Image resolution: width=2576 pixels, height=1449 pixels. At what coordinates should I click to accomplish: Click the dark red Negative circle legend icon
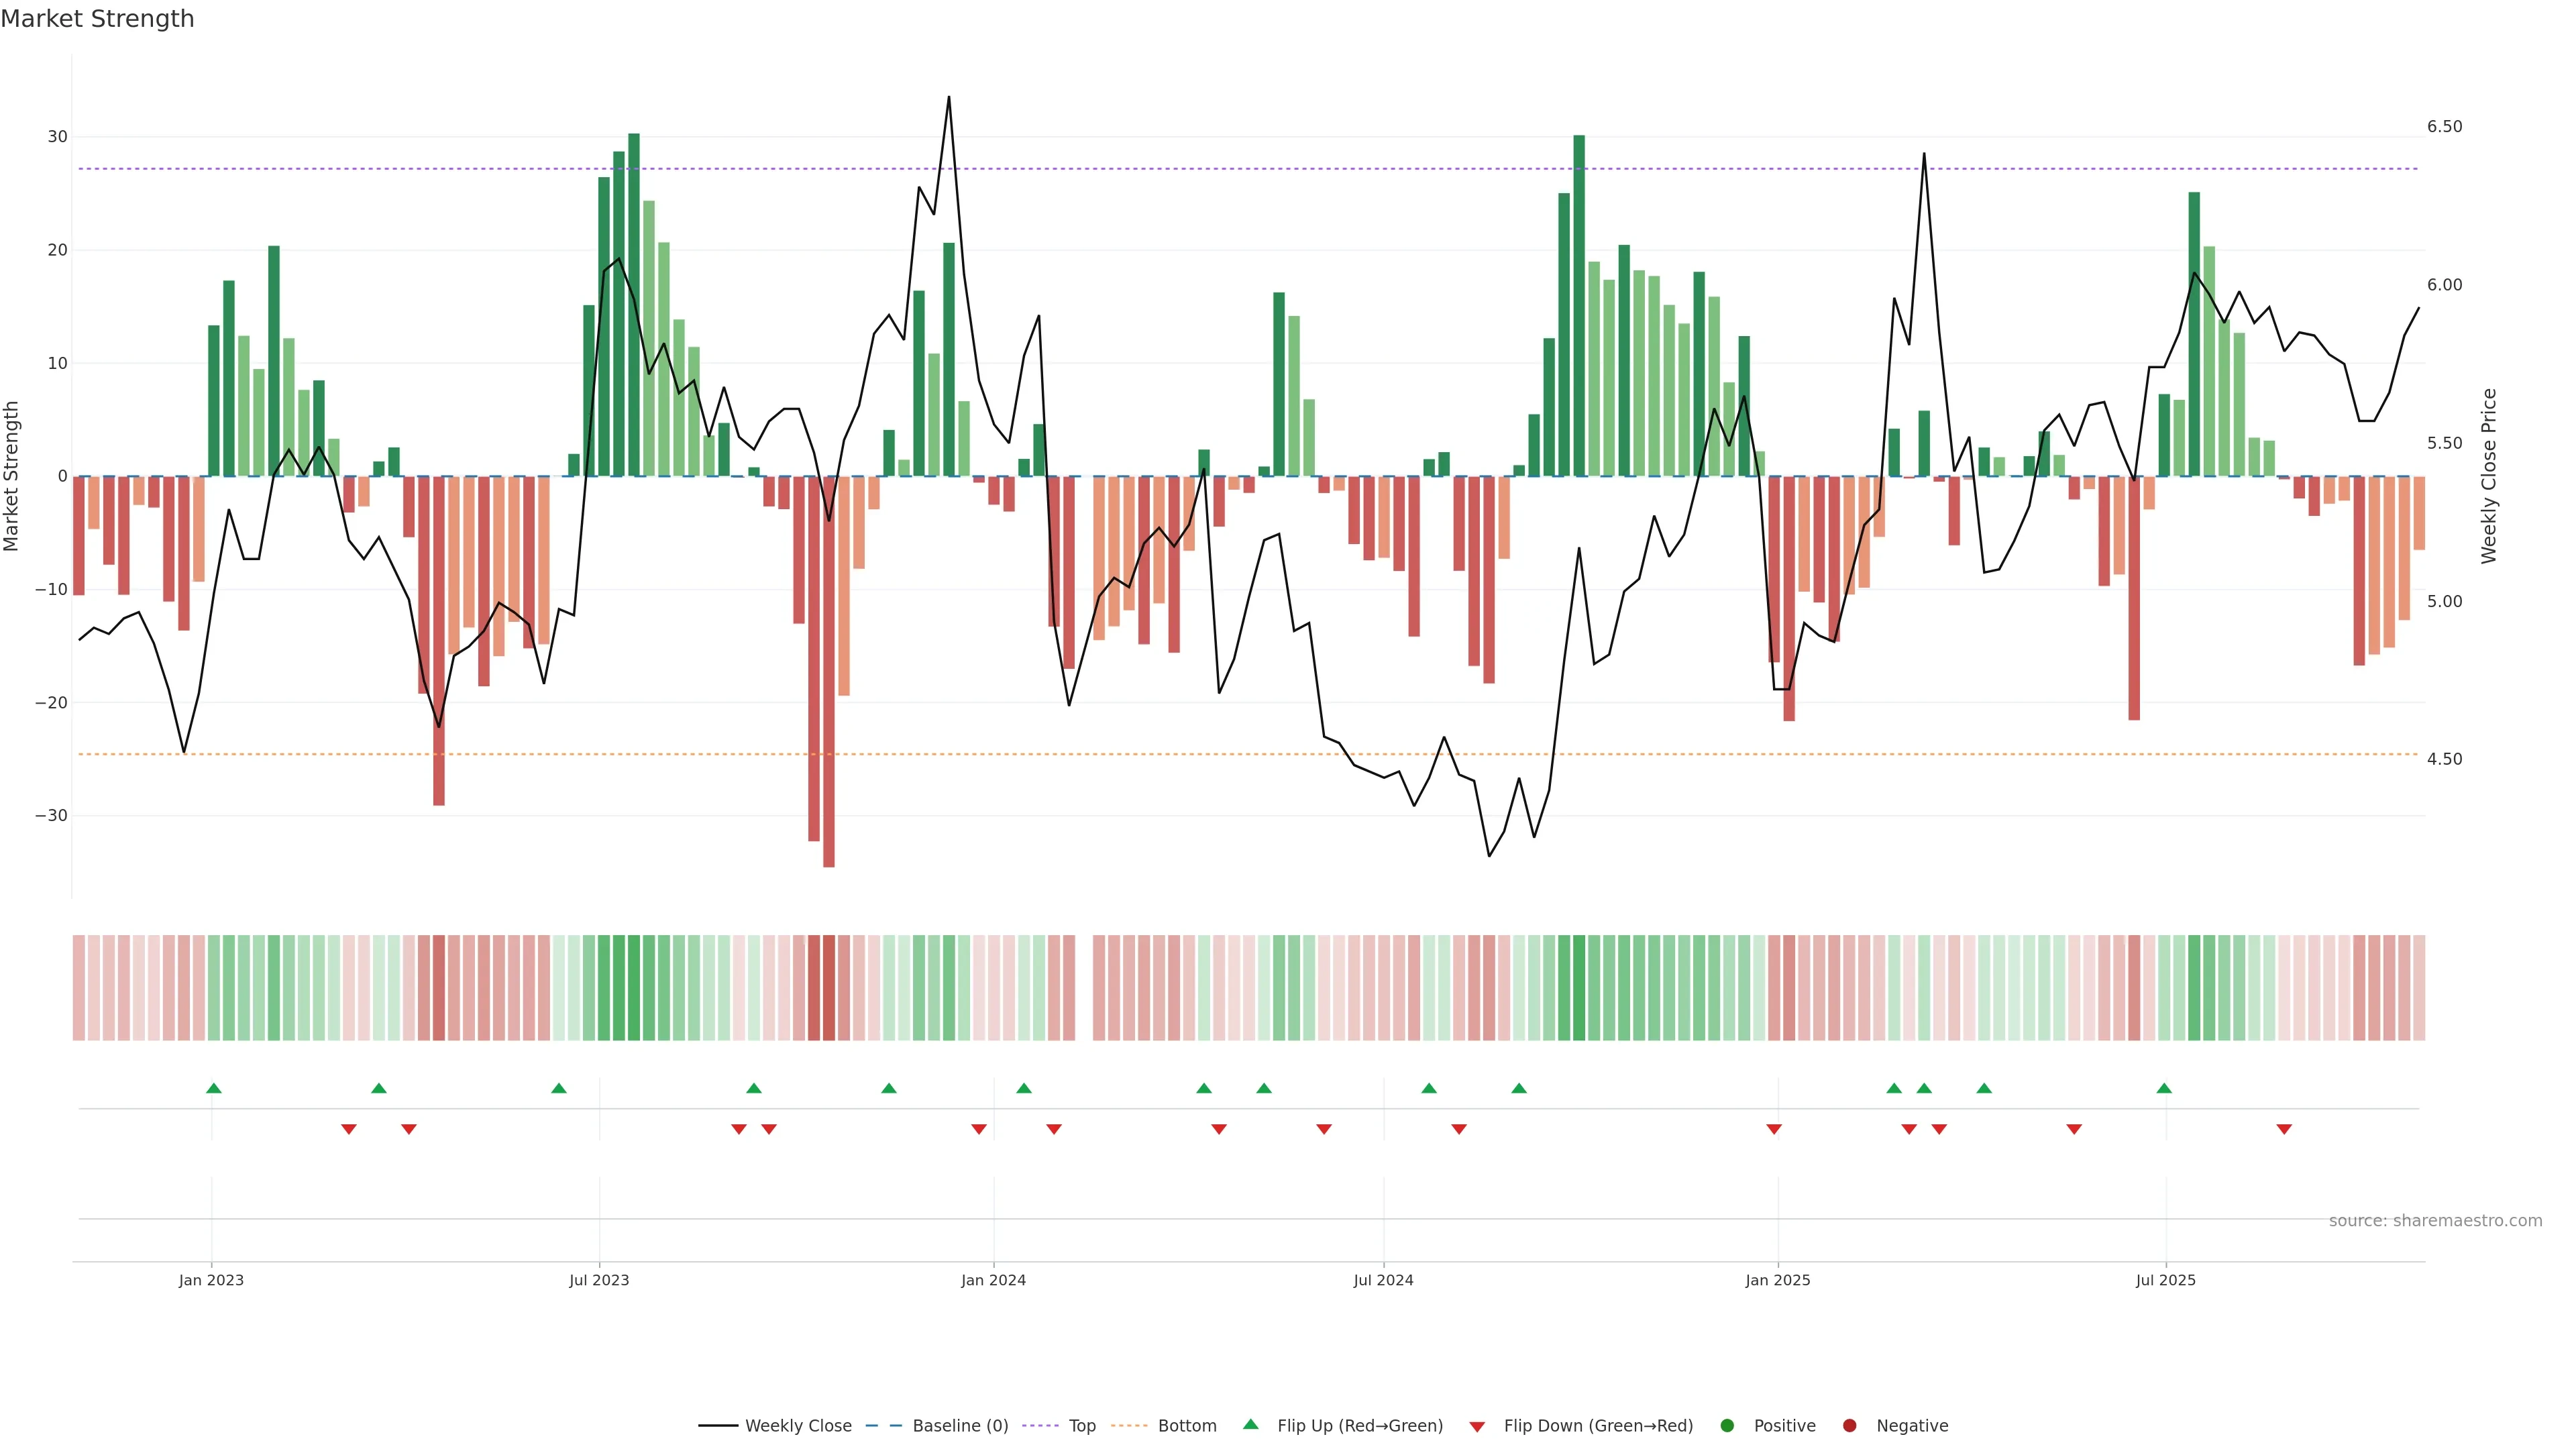click(x=1849, y=1425)
